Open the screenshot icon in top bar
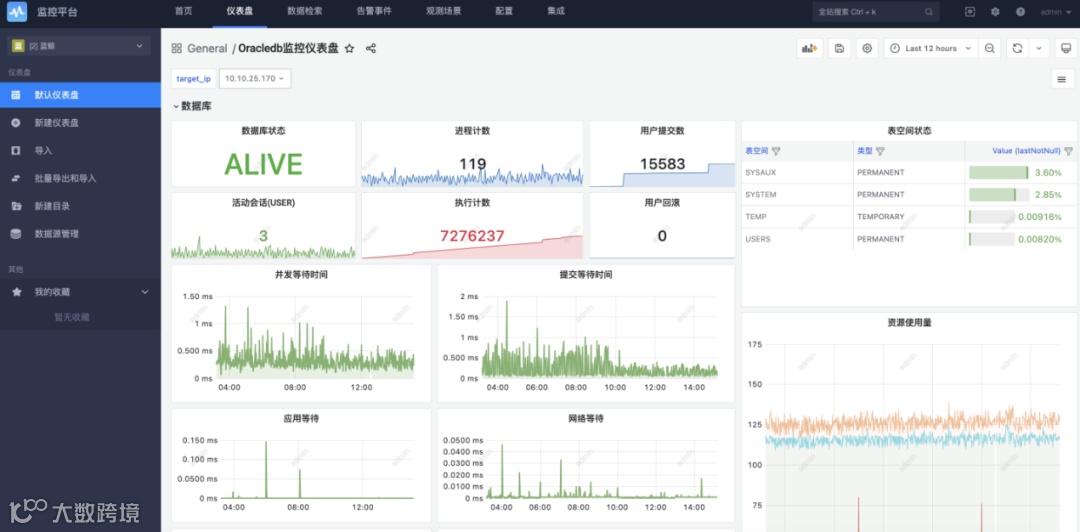This screenshot has width=1080, height=532. (x=970, y=12)
